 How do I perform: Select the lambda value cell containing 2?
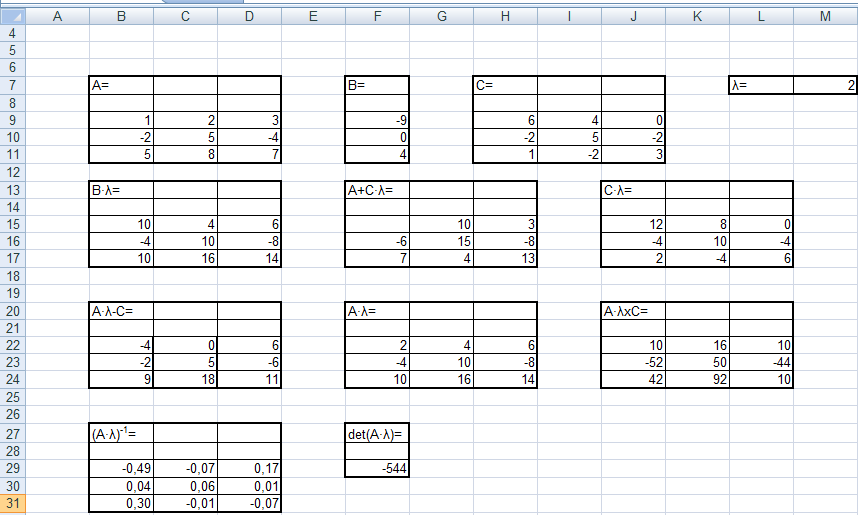pyautogui.click(x=825, y=85)
